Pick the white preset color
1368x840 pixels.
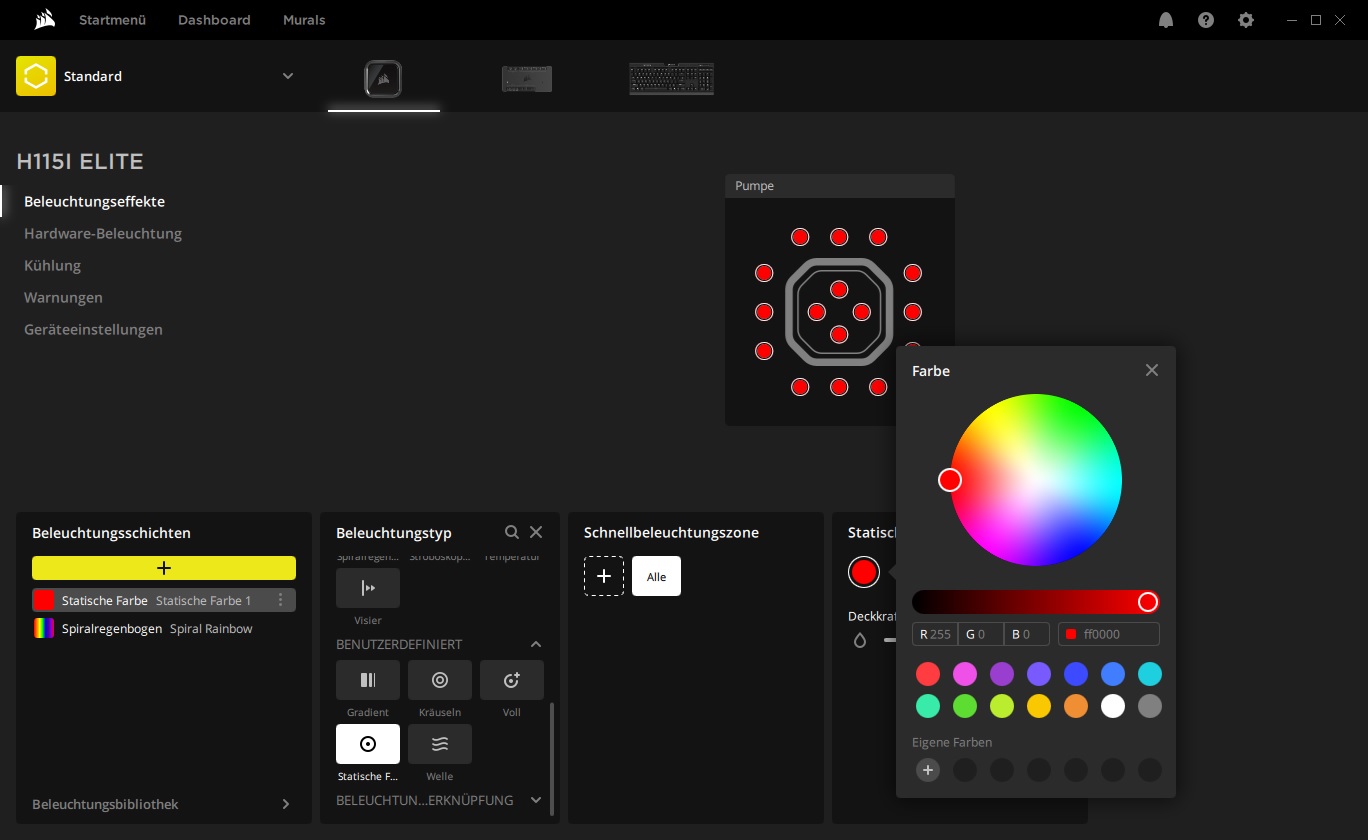click(x=1113, y=706)
